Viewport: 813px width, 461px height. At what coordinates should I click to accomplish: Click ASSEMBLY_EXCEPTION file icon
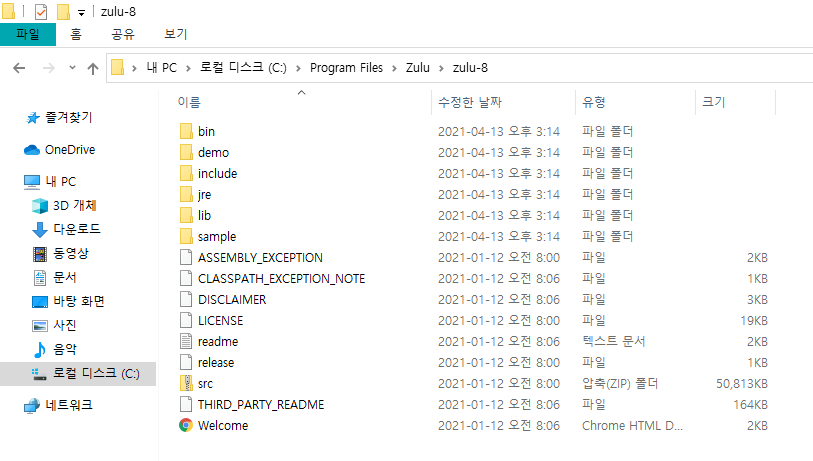[x=186, y=257]
